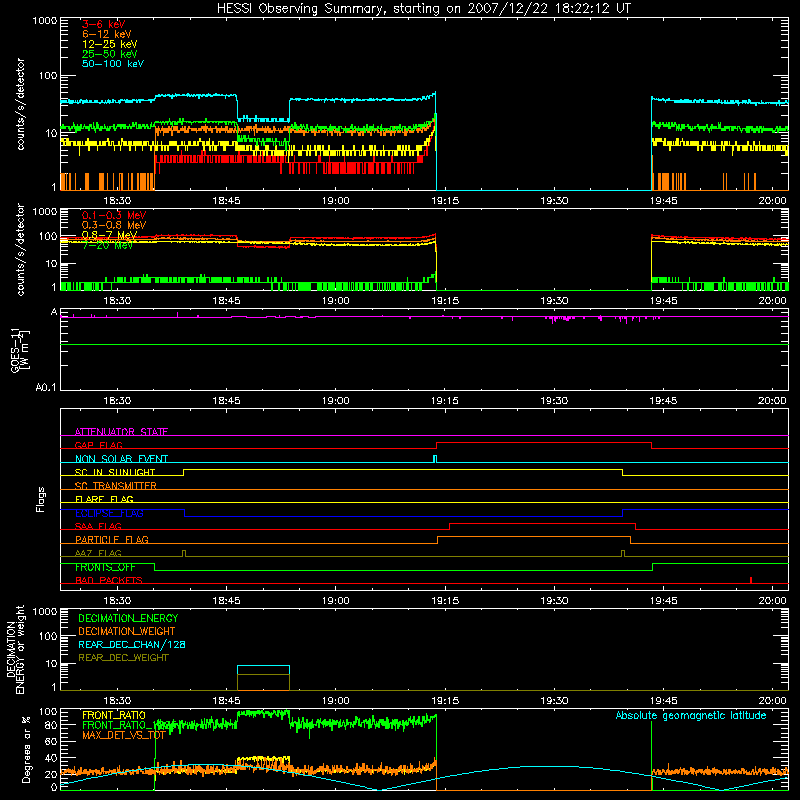The height and width of the screenshot is (800, 800).
Task: Click the 19:45 tick label under MeV panel
Action: (663, 301)
